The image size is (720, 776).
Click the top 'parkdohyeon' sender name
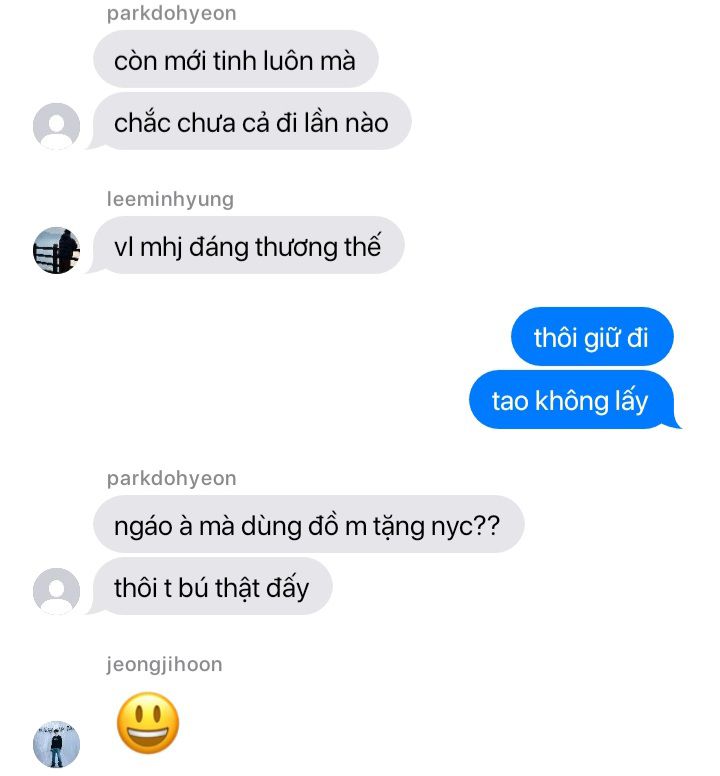(x=172, y=13)
